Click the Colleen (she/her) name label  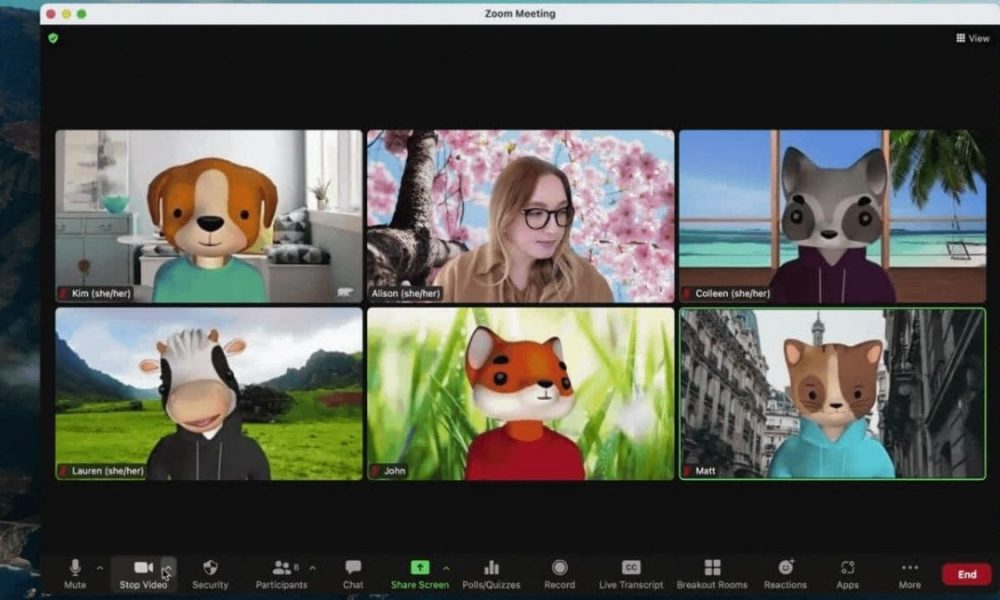732,293
